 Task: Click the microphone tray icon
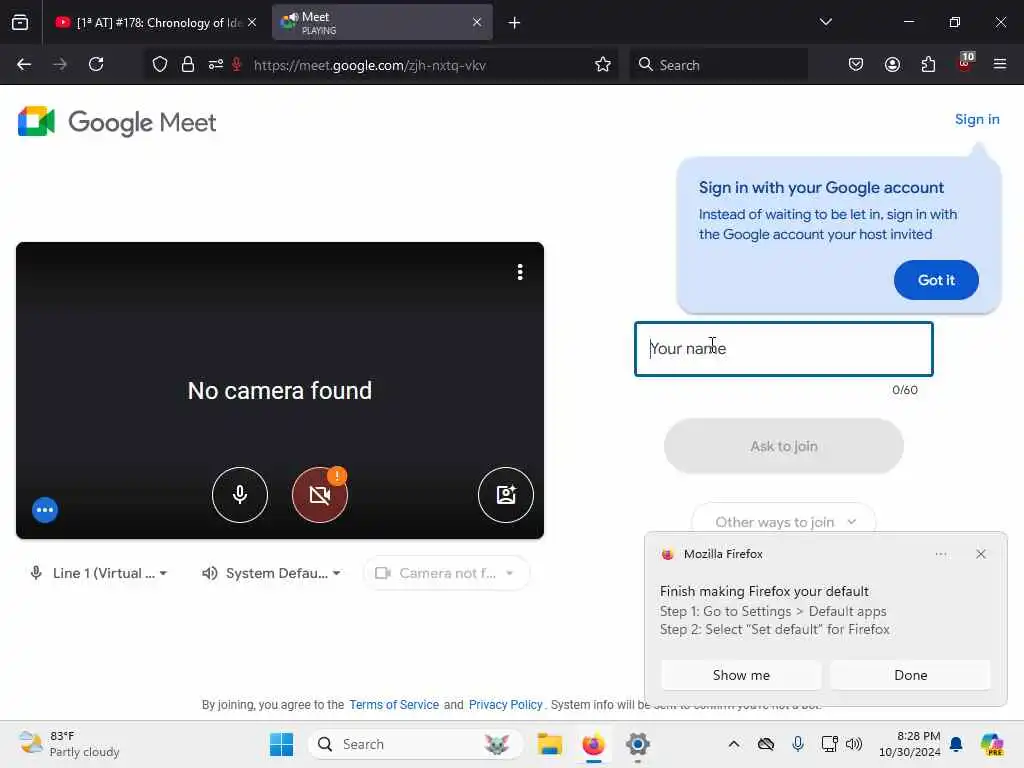pyautogui.click(x=797, y=744)
